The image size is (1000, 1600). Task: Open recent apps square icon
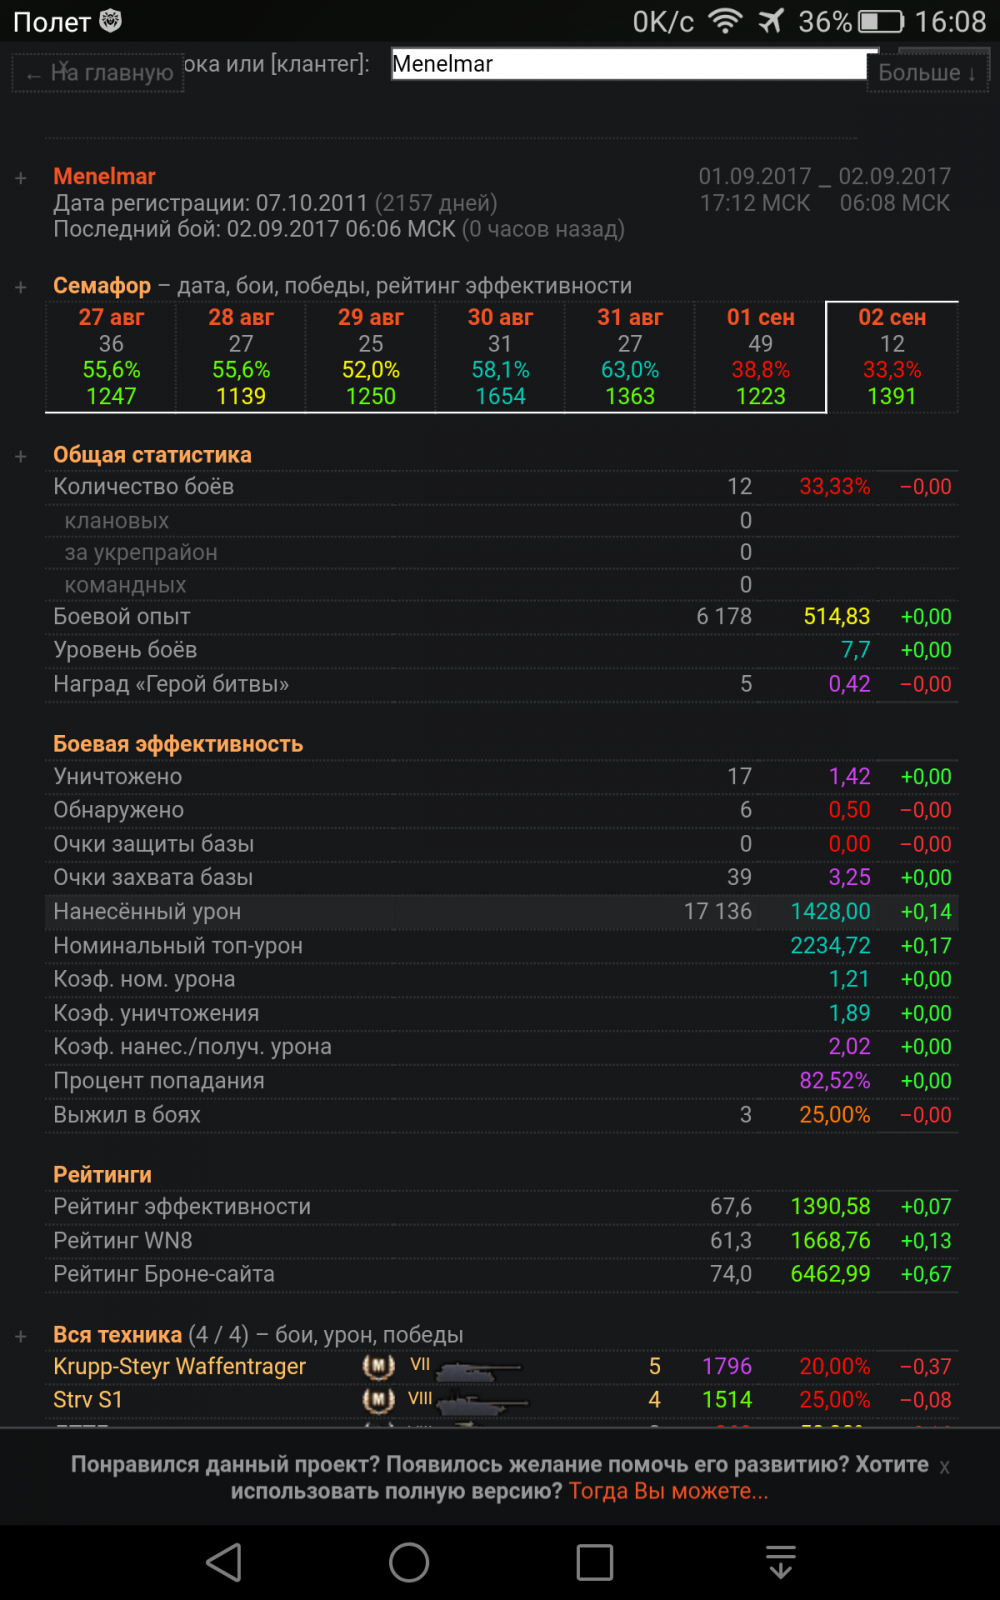(x=595, y=1562)
